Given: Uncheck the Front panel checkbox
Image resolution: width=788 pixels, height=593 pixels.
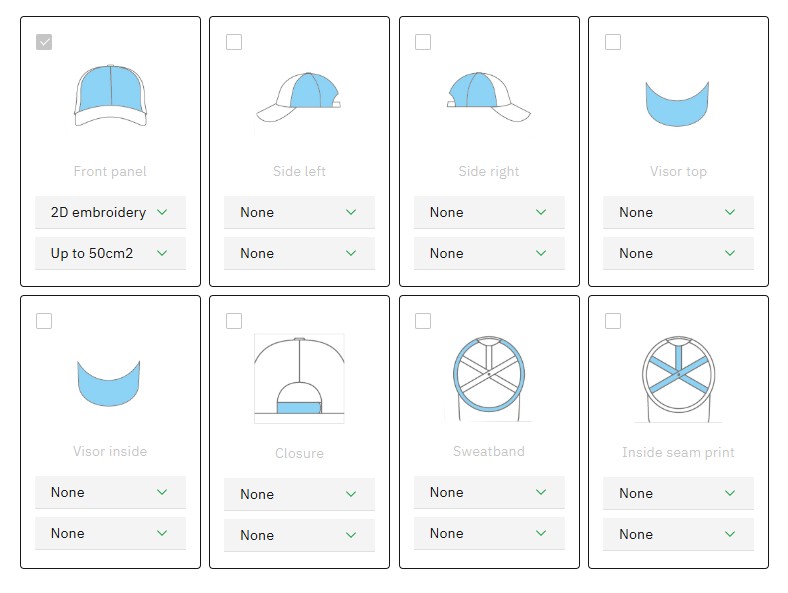Looking at the screenshot, I should [44, 42].
